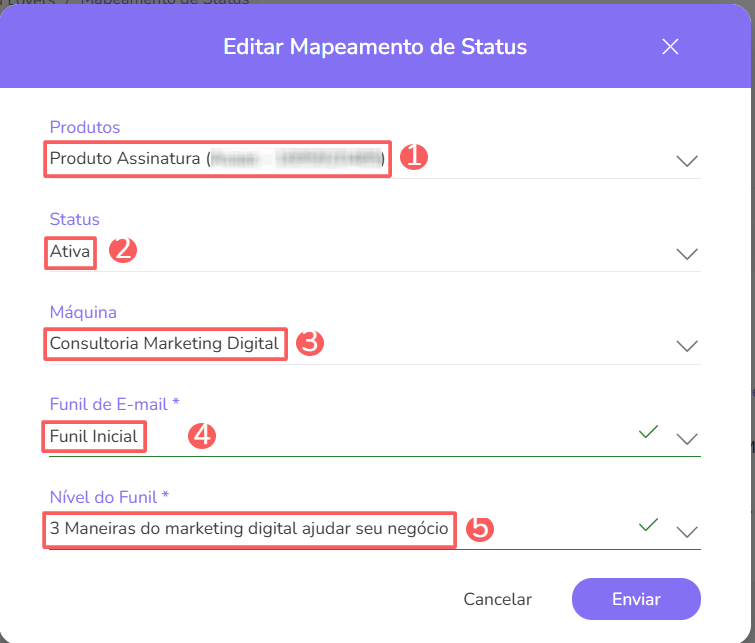Click the 3 Maneiras do marketing digital value
The width and height of the screenshot is (755, 643).
[249, 529]
